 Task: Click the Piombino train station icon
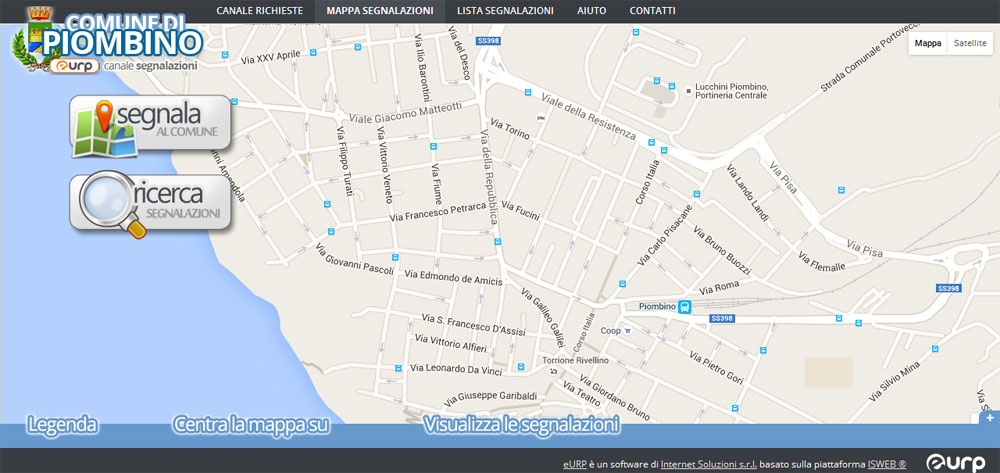[684, 307]
